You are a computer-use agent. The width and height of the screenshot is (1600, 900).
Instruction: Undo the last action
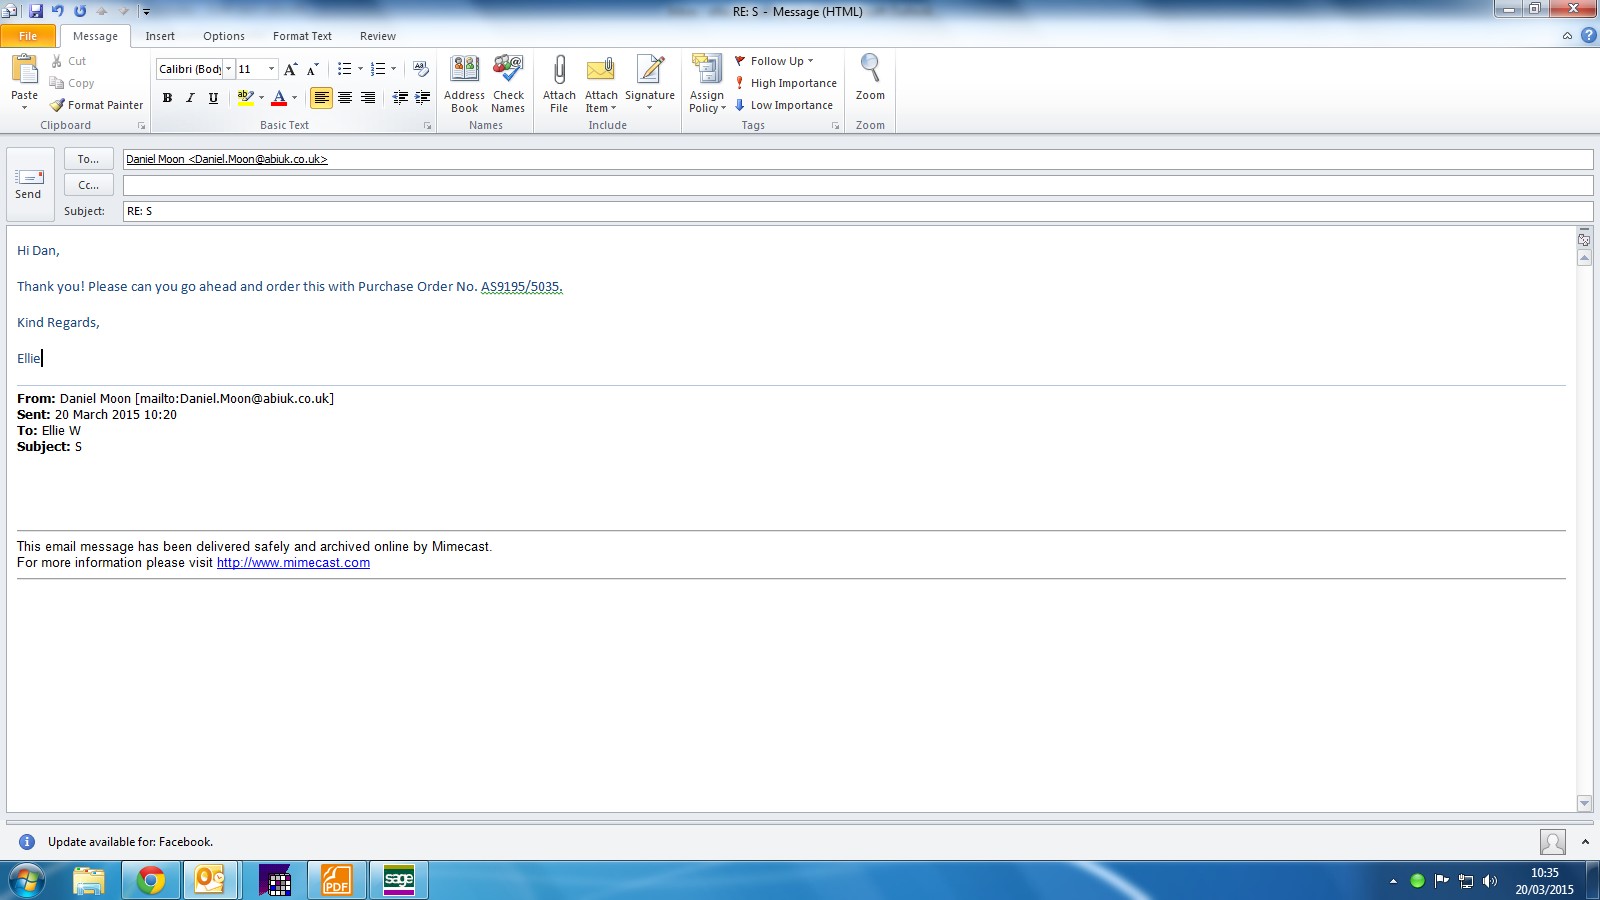[58, 11]
